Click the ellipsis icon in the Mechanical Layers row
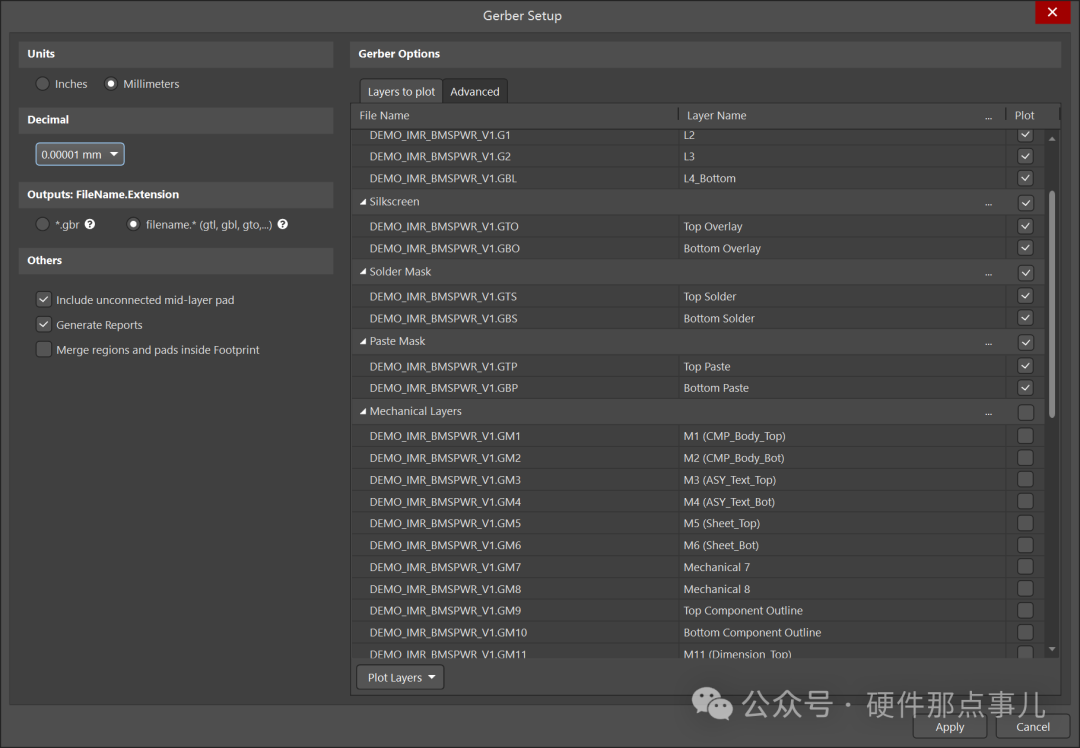This screenshot has width=1080, height=748. click(x=988, y=413)
